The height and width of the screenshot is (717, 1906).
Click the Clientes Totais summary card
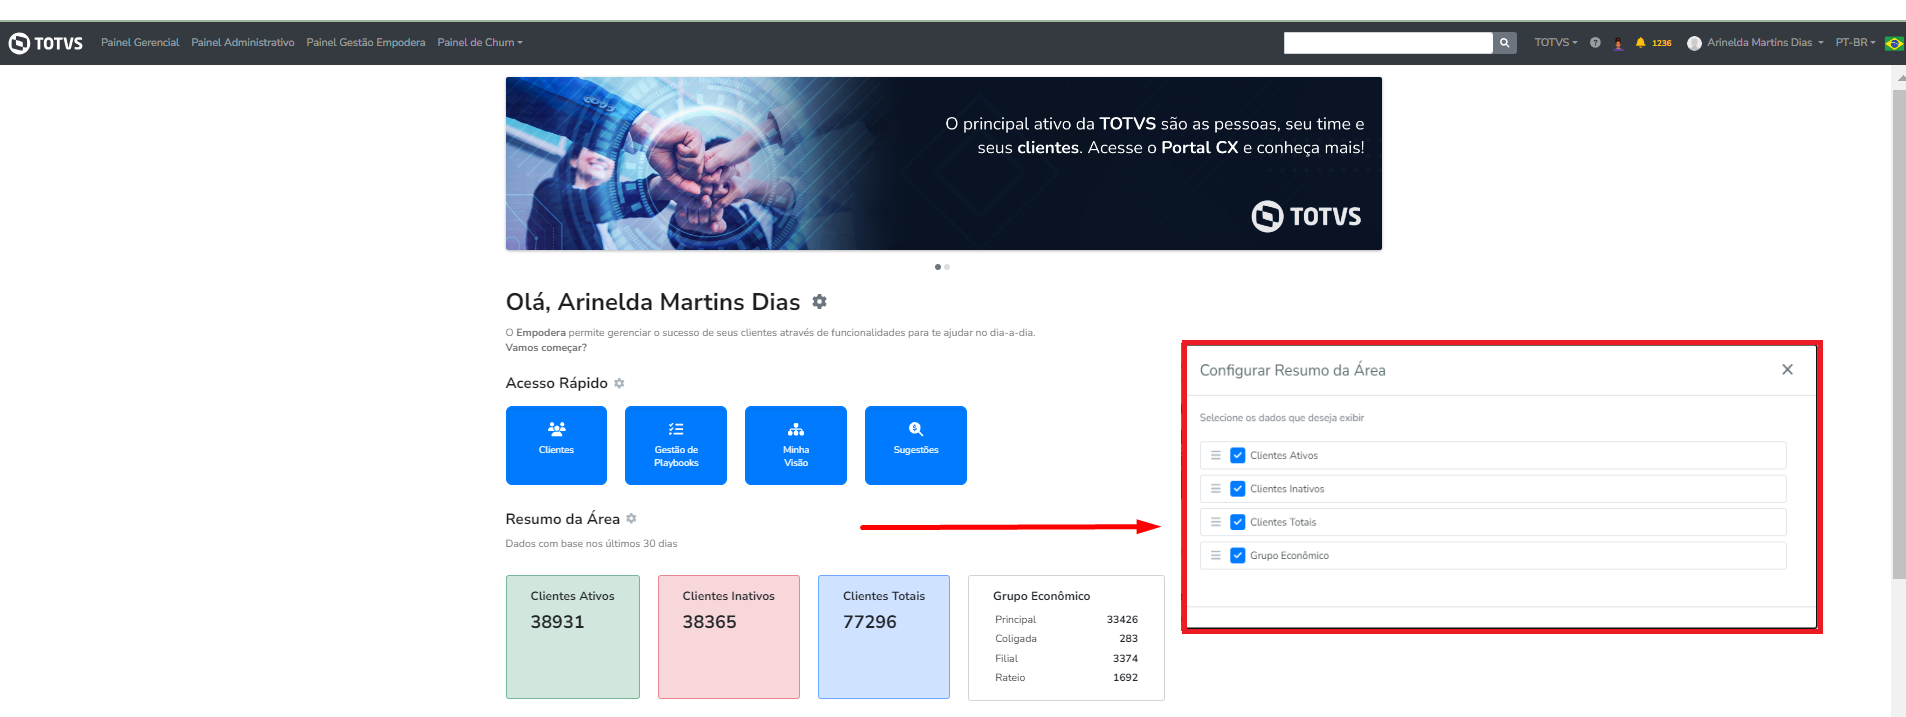[884, 637]
